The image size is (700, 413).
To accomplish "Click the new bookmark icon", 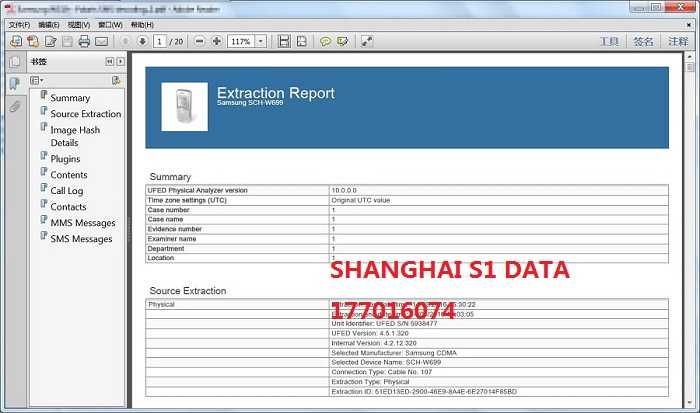I will click(x=116, y=80).
